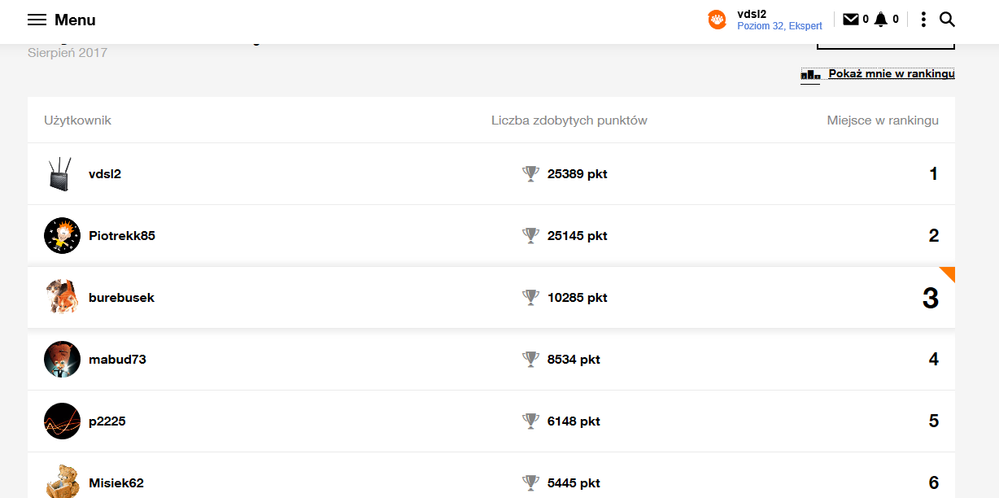The image size is (999, 498).
Task: Click 'Poziom 32, Ekspert' level text
Action: [x=779, y=26]
